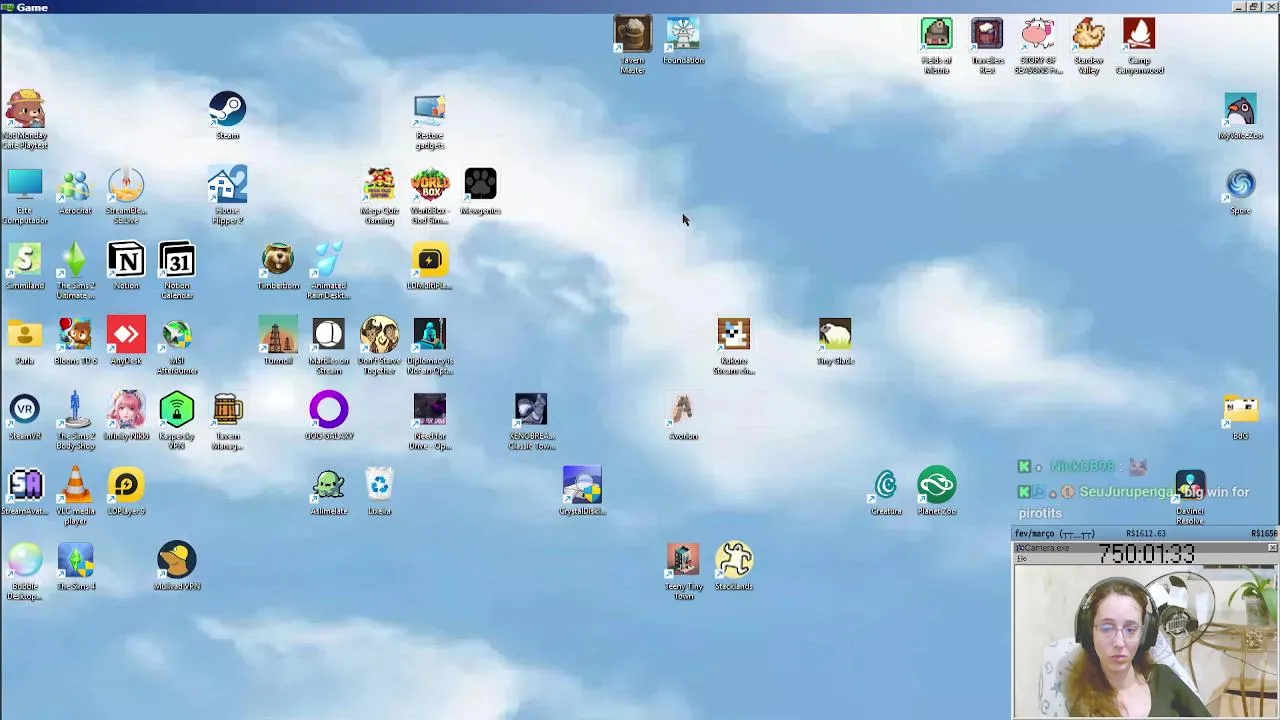Open Aerochat messenger shortcut

pos(75,185)
